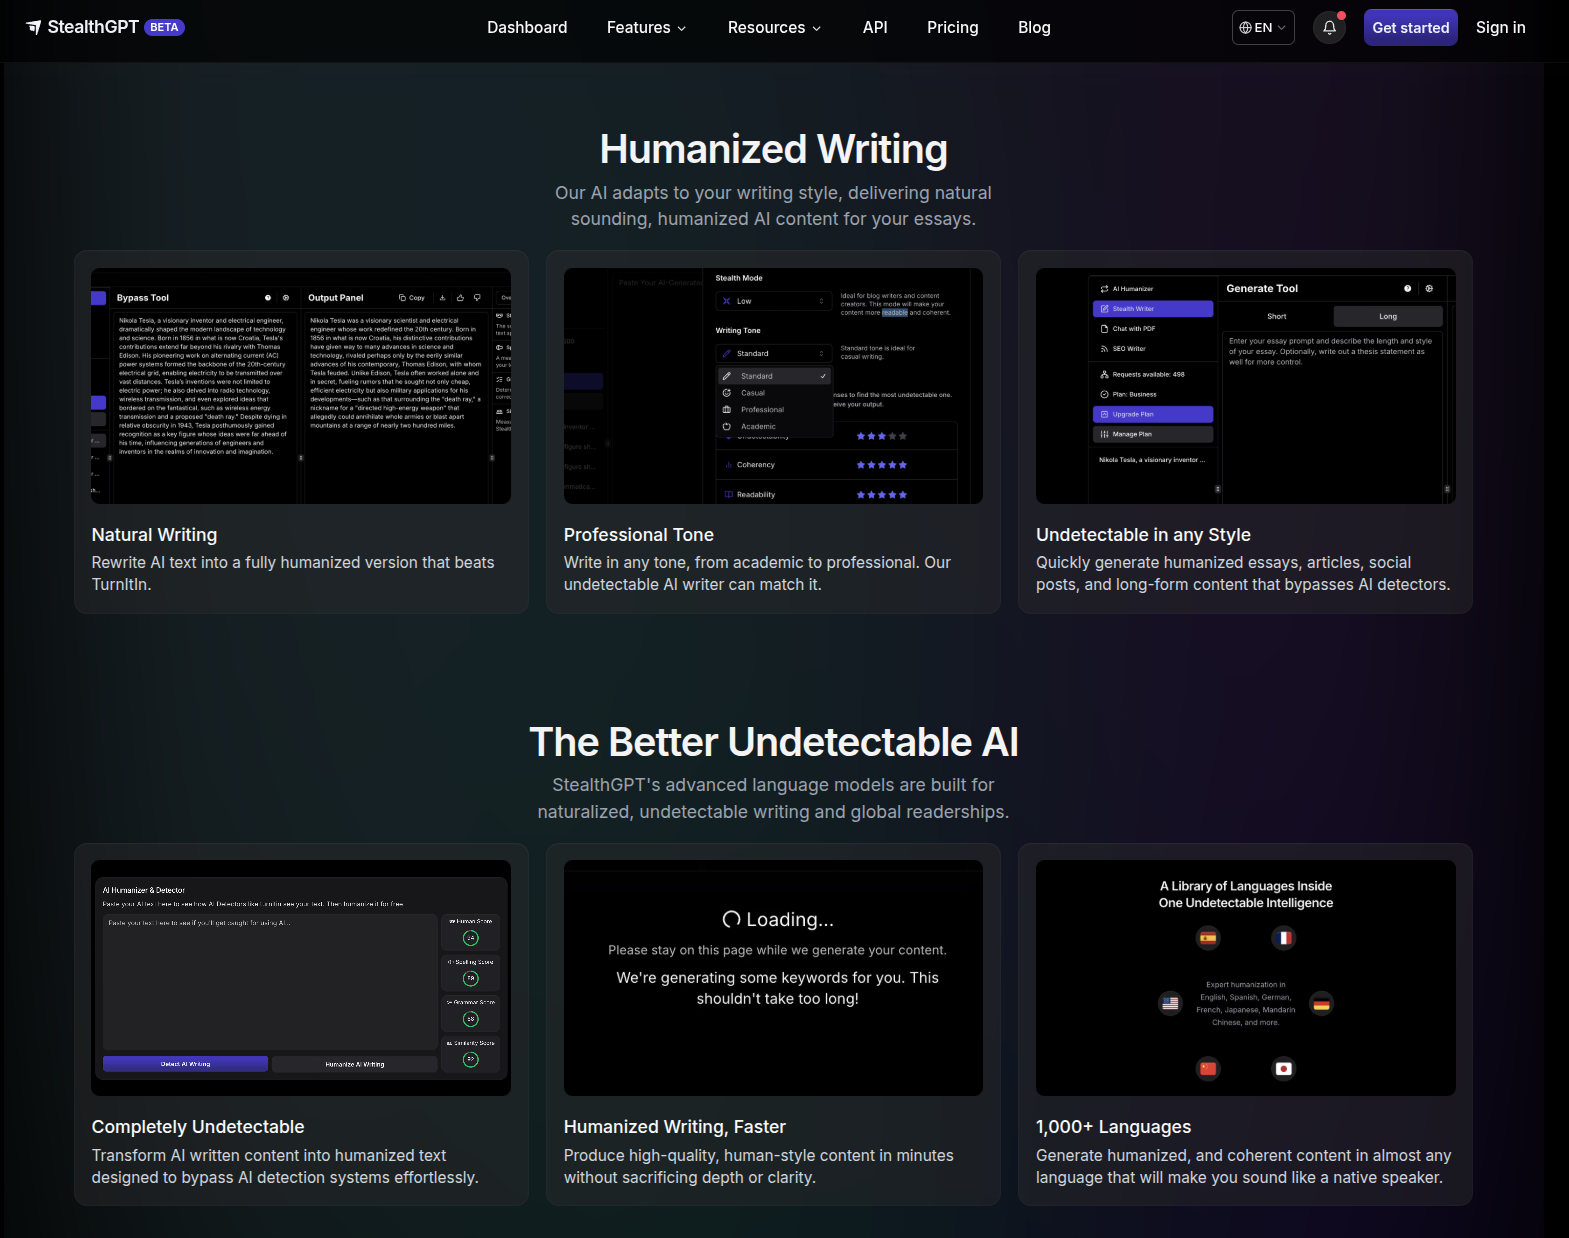Click the Plan: Business text

point(1134,395)
